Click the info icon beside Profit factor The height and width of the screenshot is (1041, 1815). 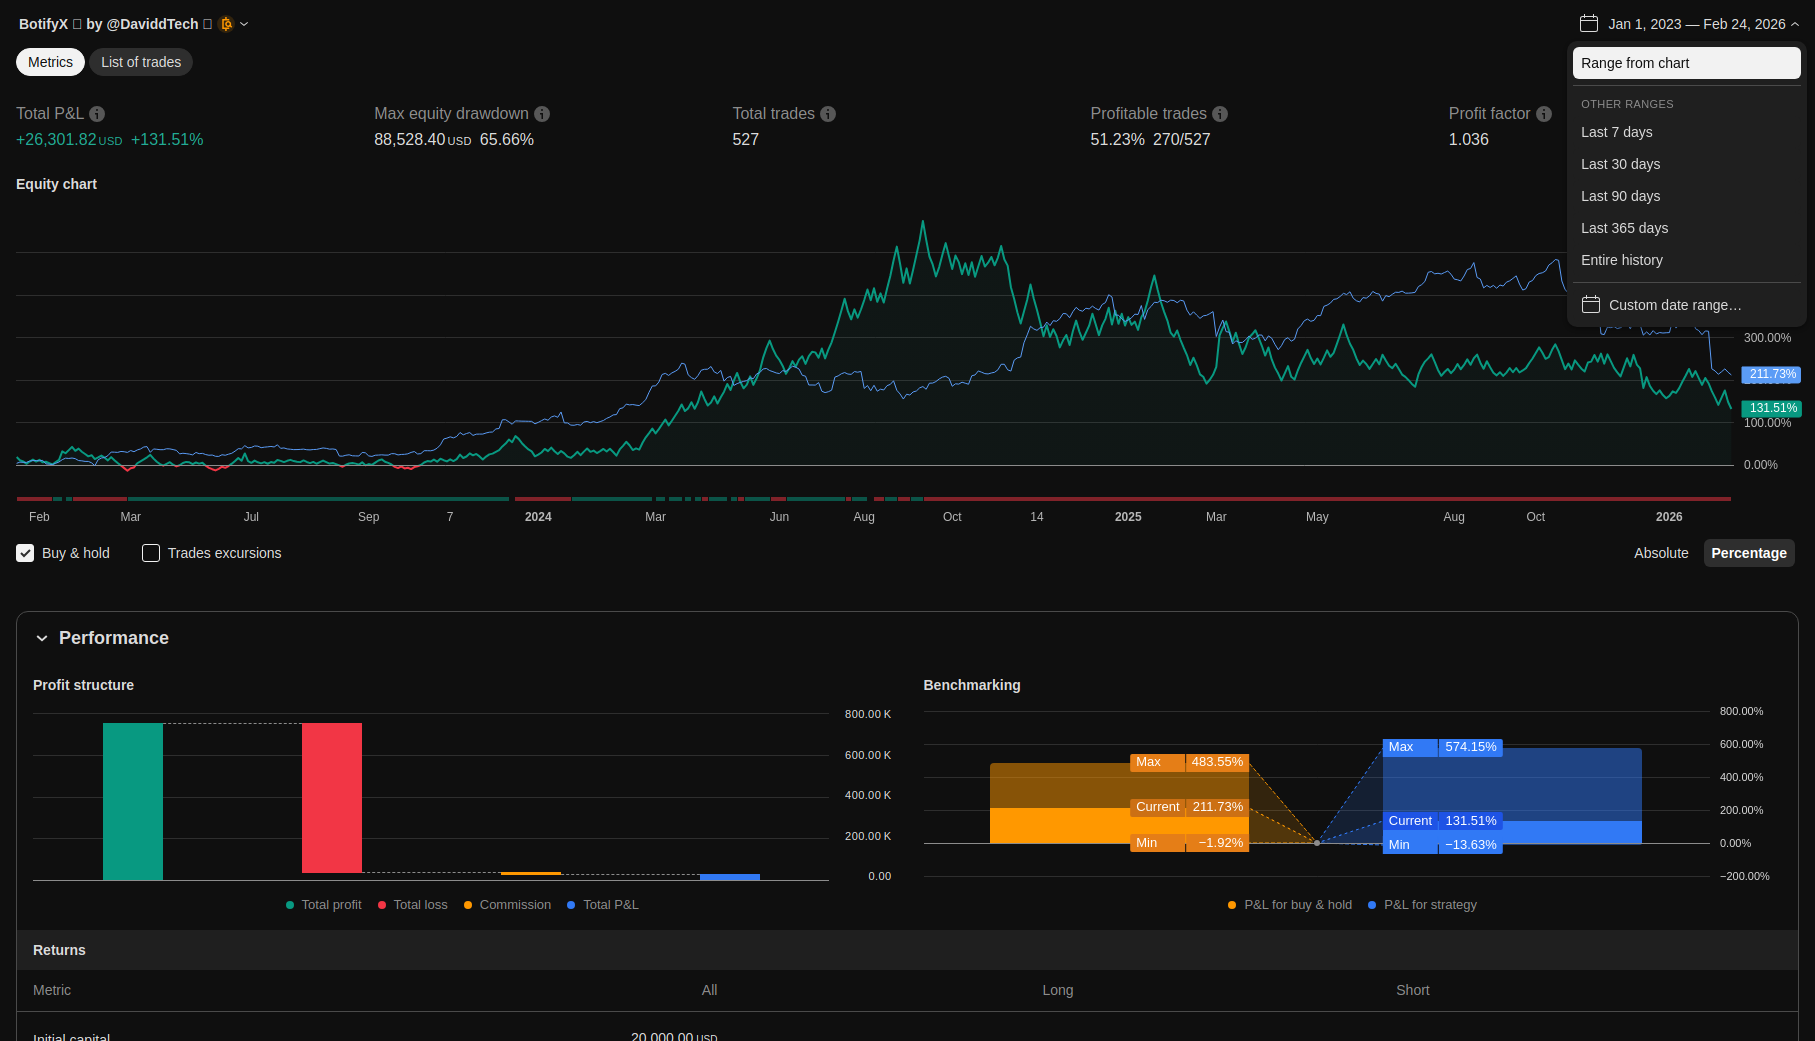tap(1544, 114)
